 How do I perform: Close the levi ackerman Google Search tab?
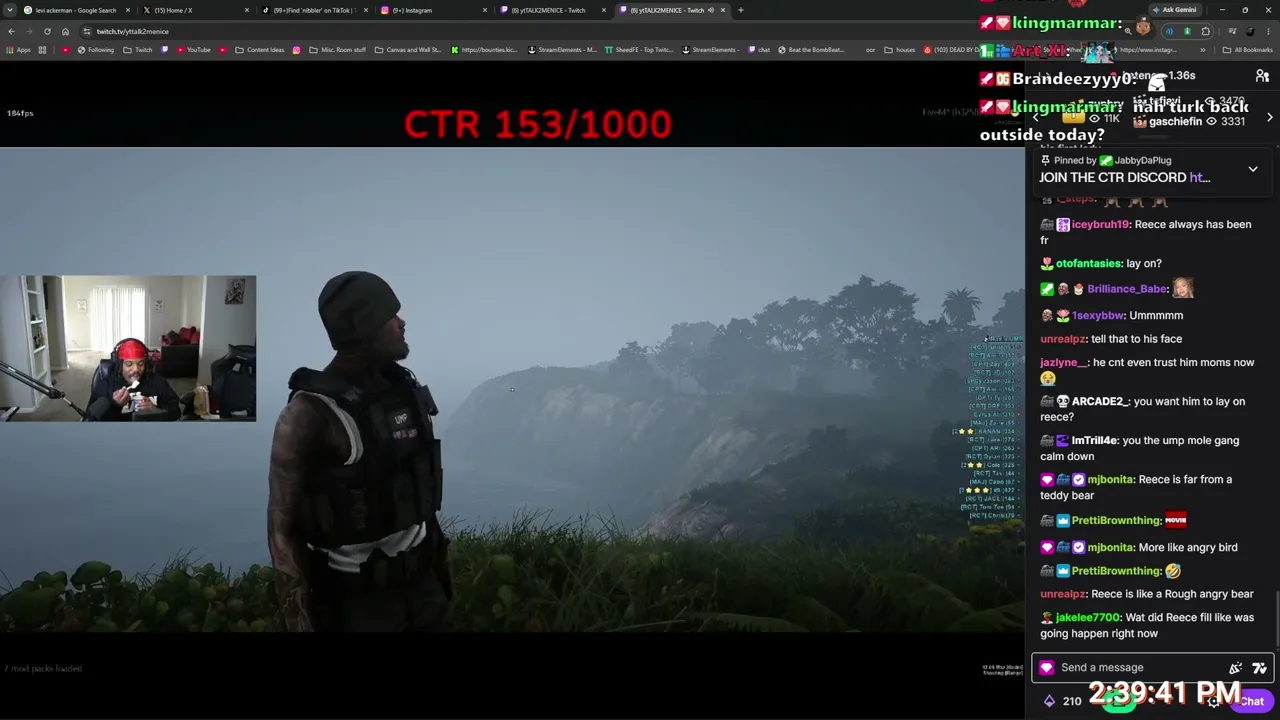128,10
